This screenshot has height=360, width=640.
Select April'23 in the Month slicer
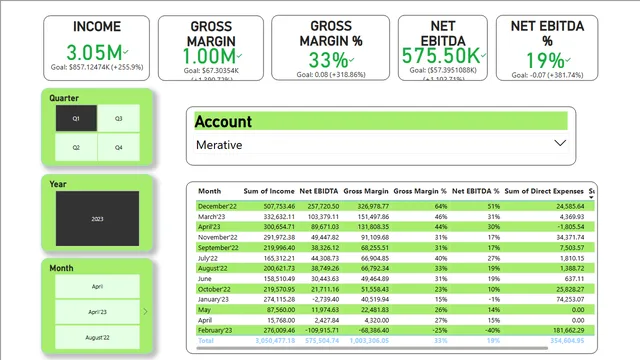(x=97, y=312)
